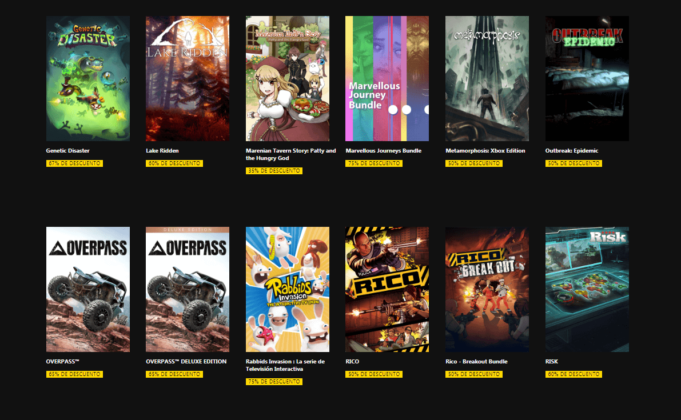Open the Rico Break Out bundle cover
The image size is (681, 420).
click(487, 289)
